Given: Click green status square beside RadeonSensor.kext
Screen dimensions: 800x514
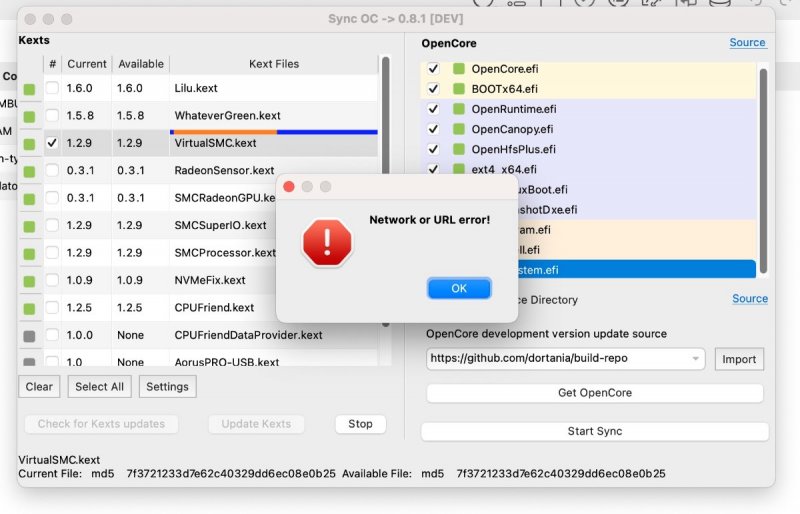Looking at the screenshot, I should point(30,172).
